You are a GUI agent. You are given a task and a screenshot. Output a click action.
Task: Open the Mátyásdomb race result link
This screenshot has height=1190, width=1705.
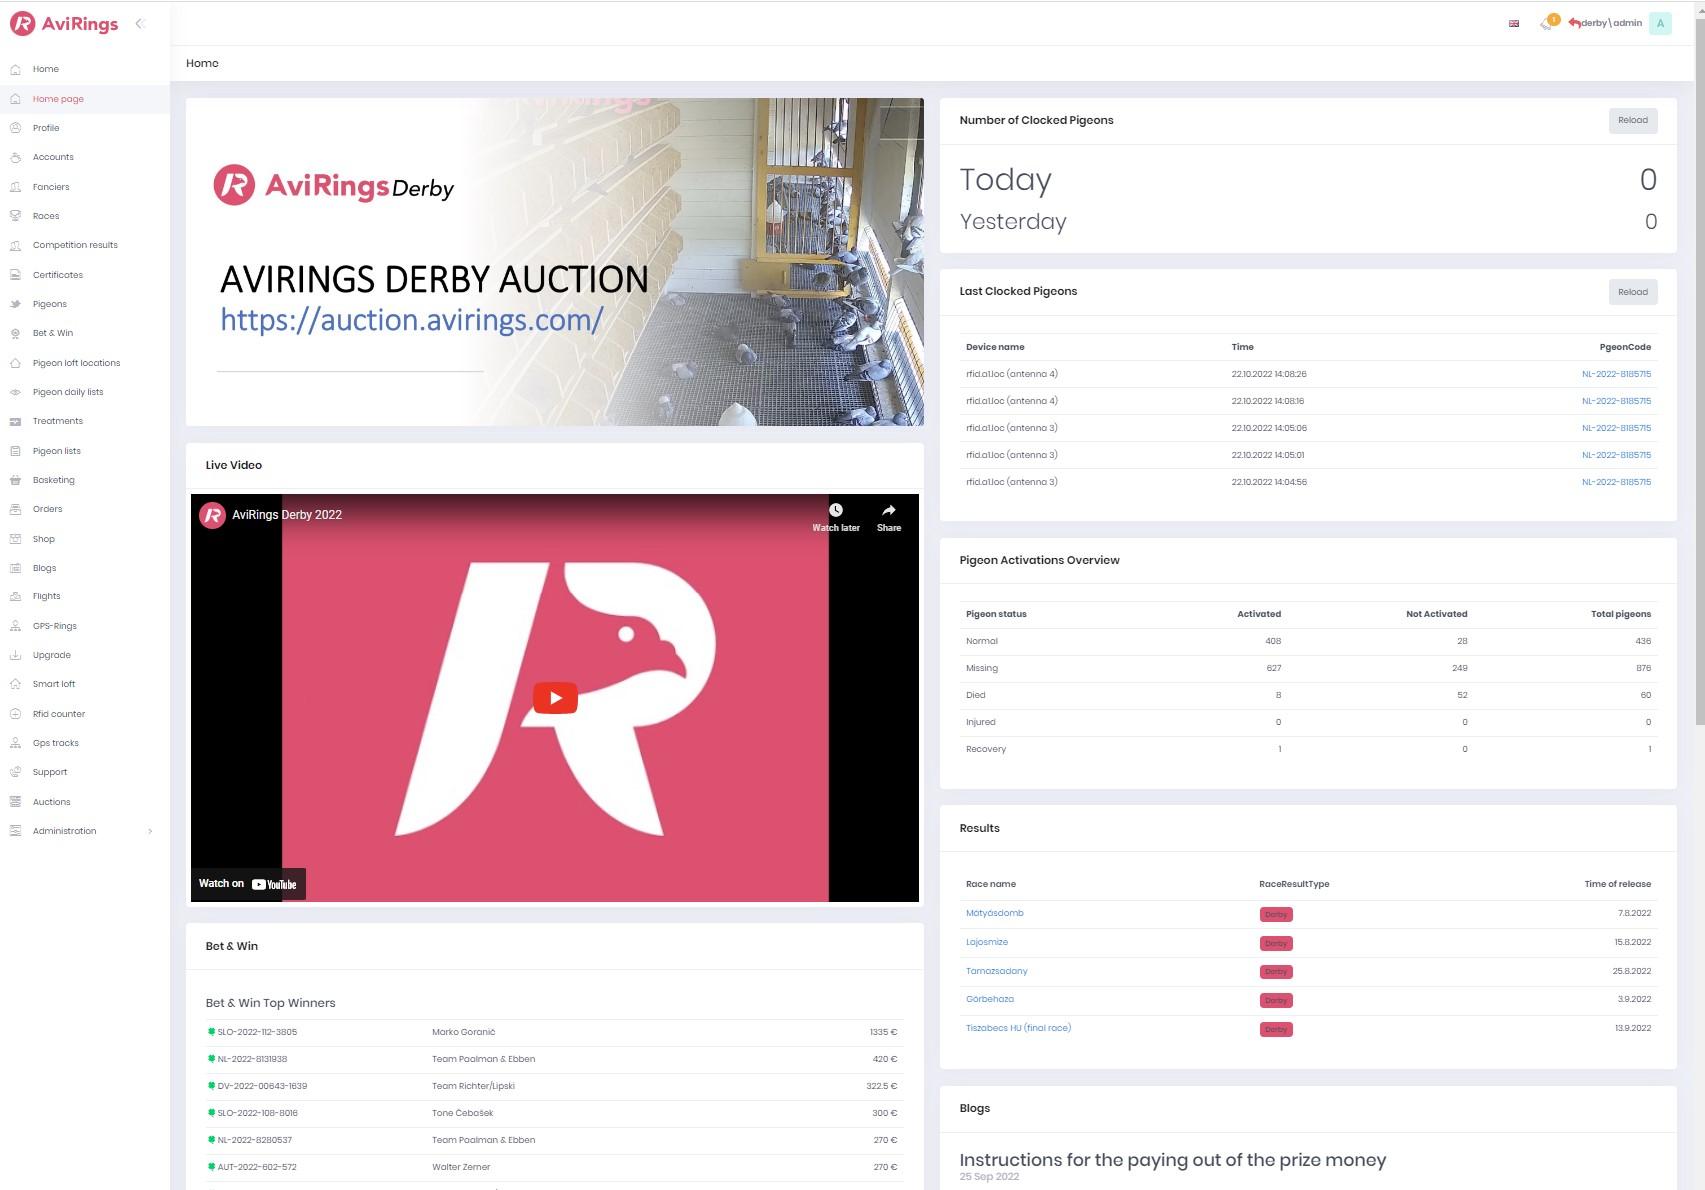[994, 913]
